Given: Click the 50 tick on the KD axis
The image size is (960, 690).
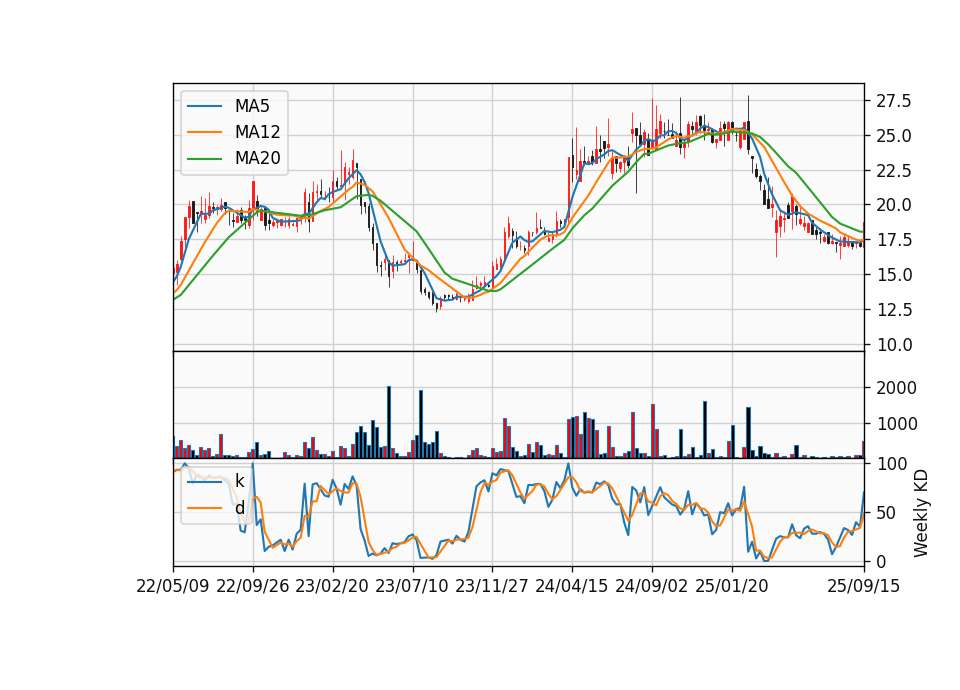Looking at the screenshot, I should (x=886, y=513).
